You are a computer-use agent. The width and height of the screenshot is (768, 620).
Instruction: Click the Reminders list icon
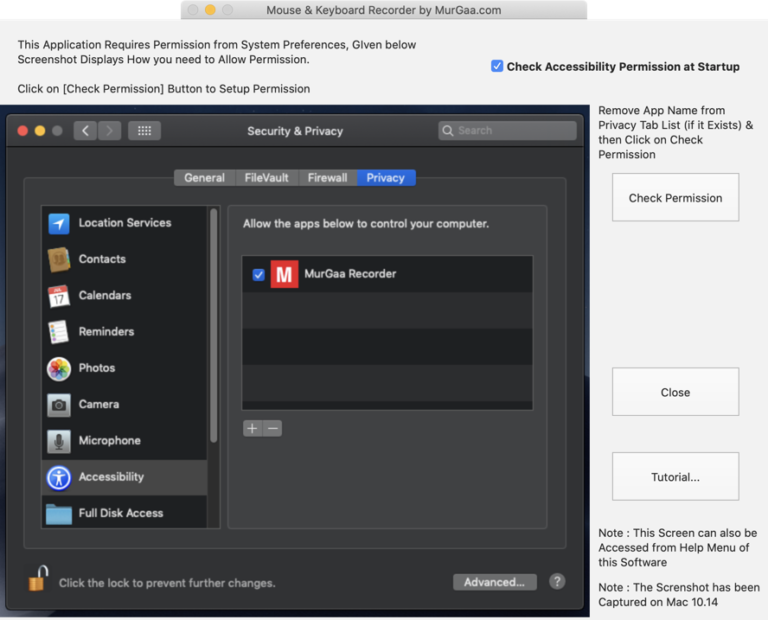click(59, 332)
